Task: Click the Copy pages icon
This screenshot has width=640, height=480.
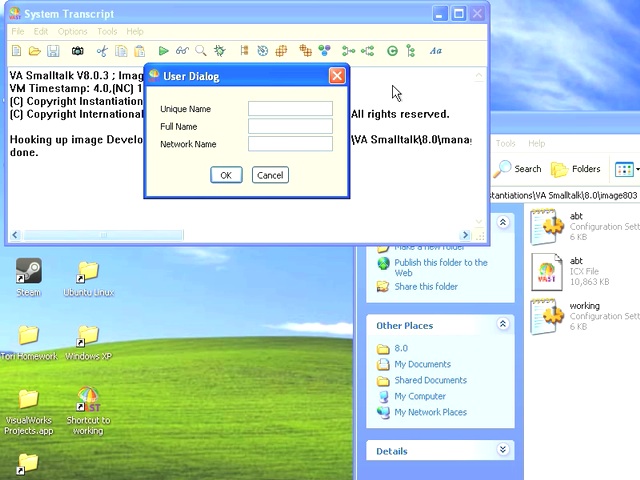Action: [x=121, y=51]
